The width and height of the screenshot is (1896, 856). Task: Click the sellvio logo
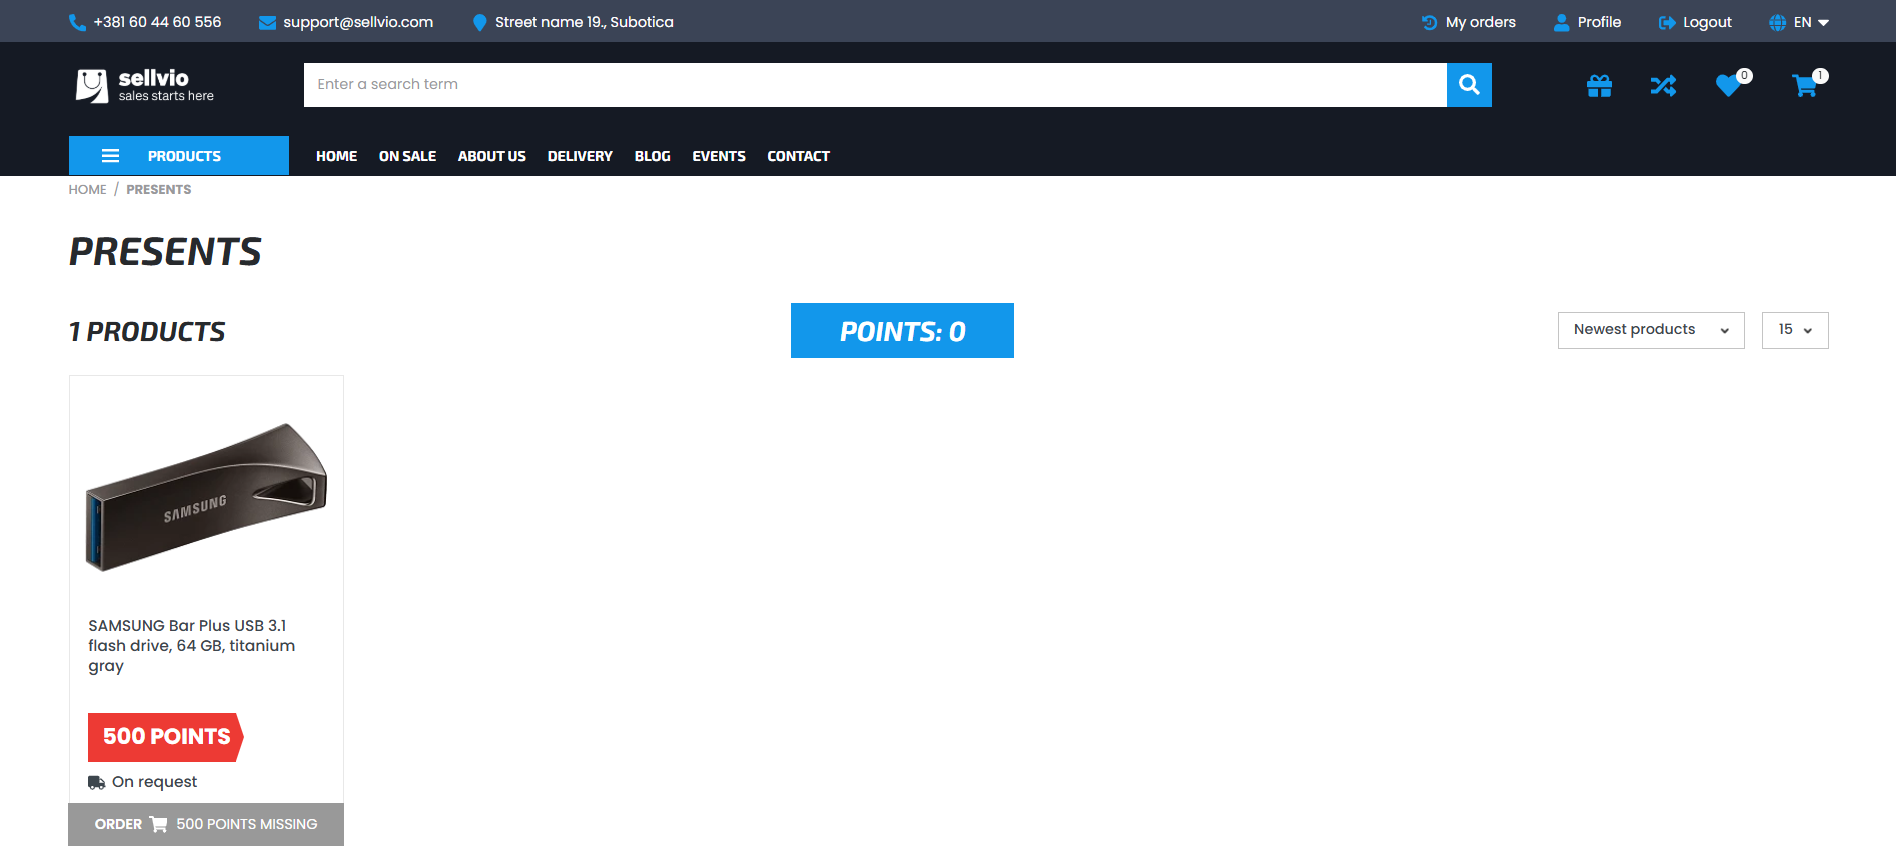tap(145, 85)
